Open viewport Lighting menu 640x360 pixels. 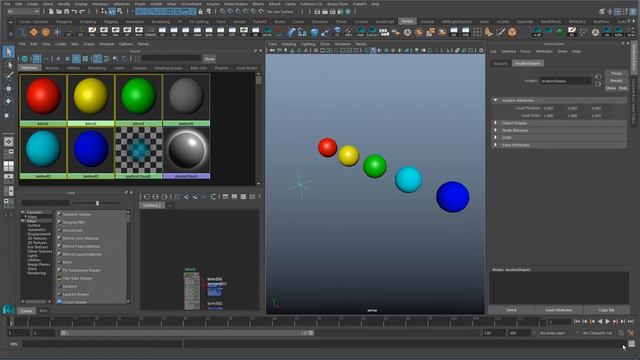coord(308,44)
